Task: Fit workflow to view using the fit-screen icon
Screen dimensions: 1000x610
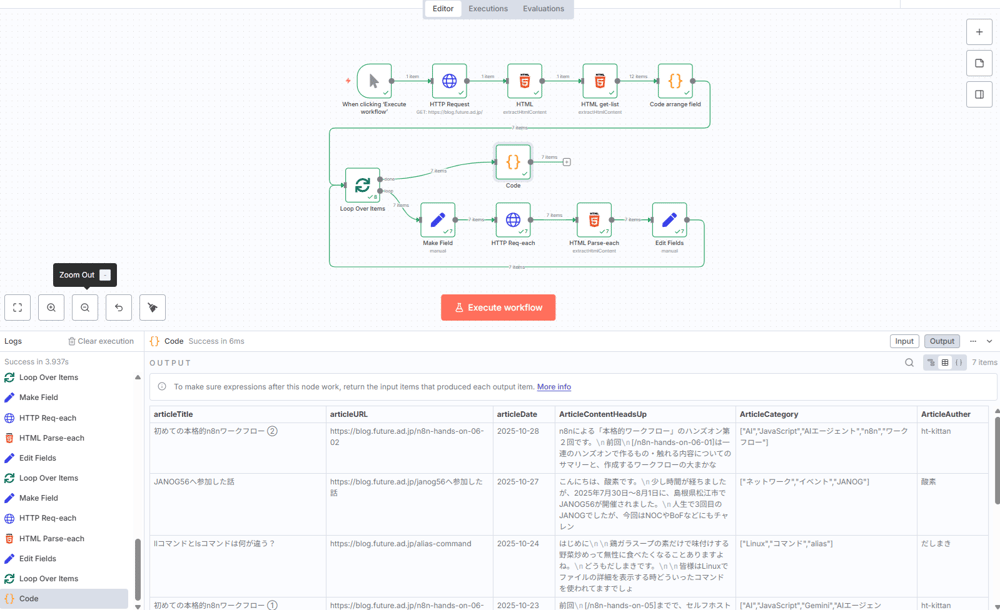Action: coord(18,308)
